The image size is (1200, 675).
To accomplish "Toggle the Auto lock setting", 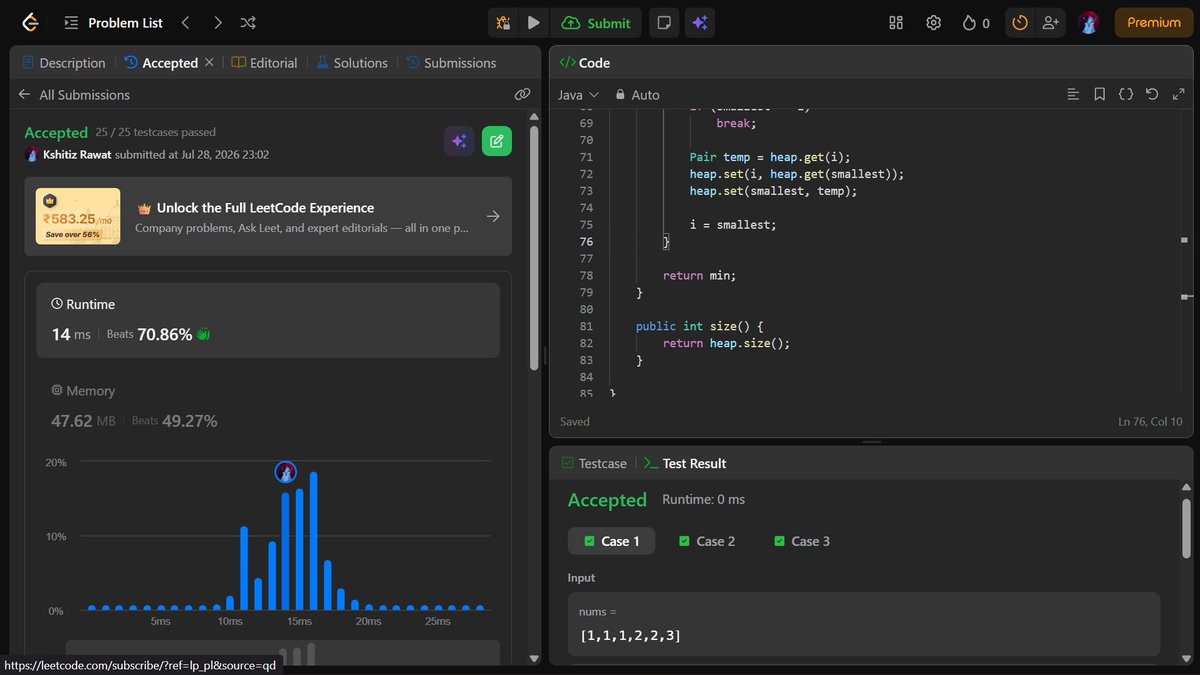I will click(637, 94).
